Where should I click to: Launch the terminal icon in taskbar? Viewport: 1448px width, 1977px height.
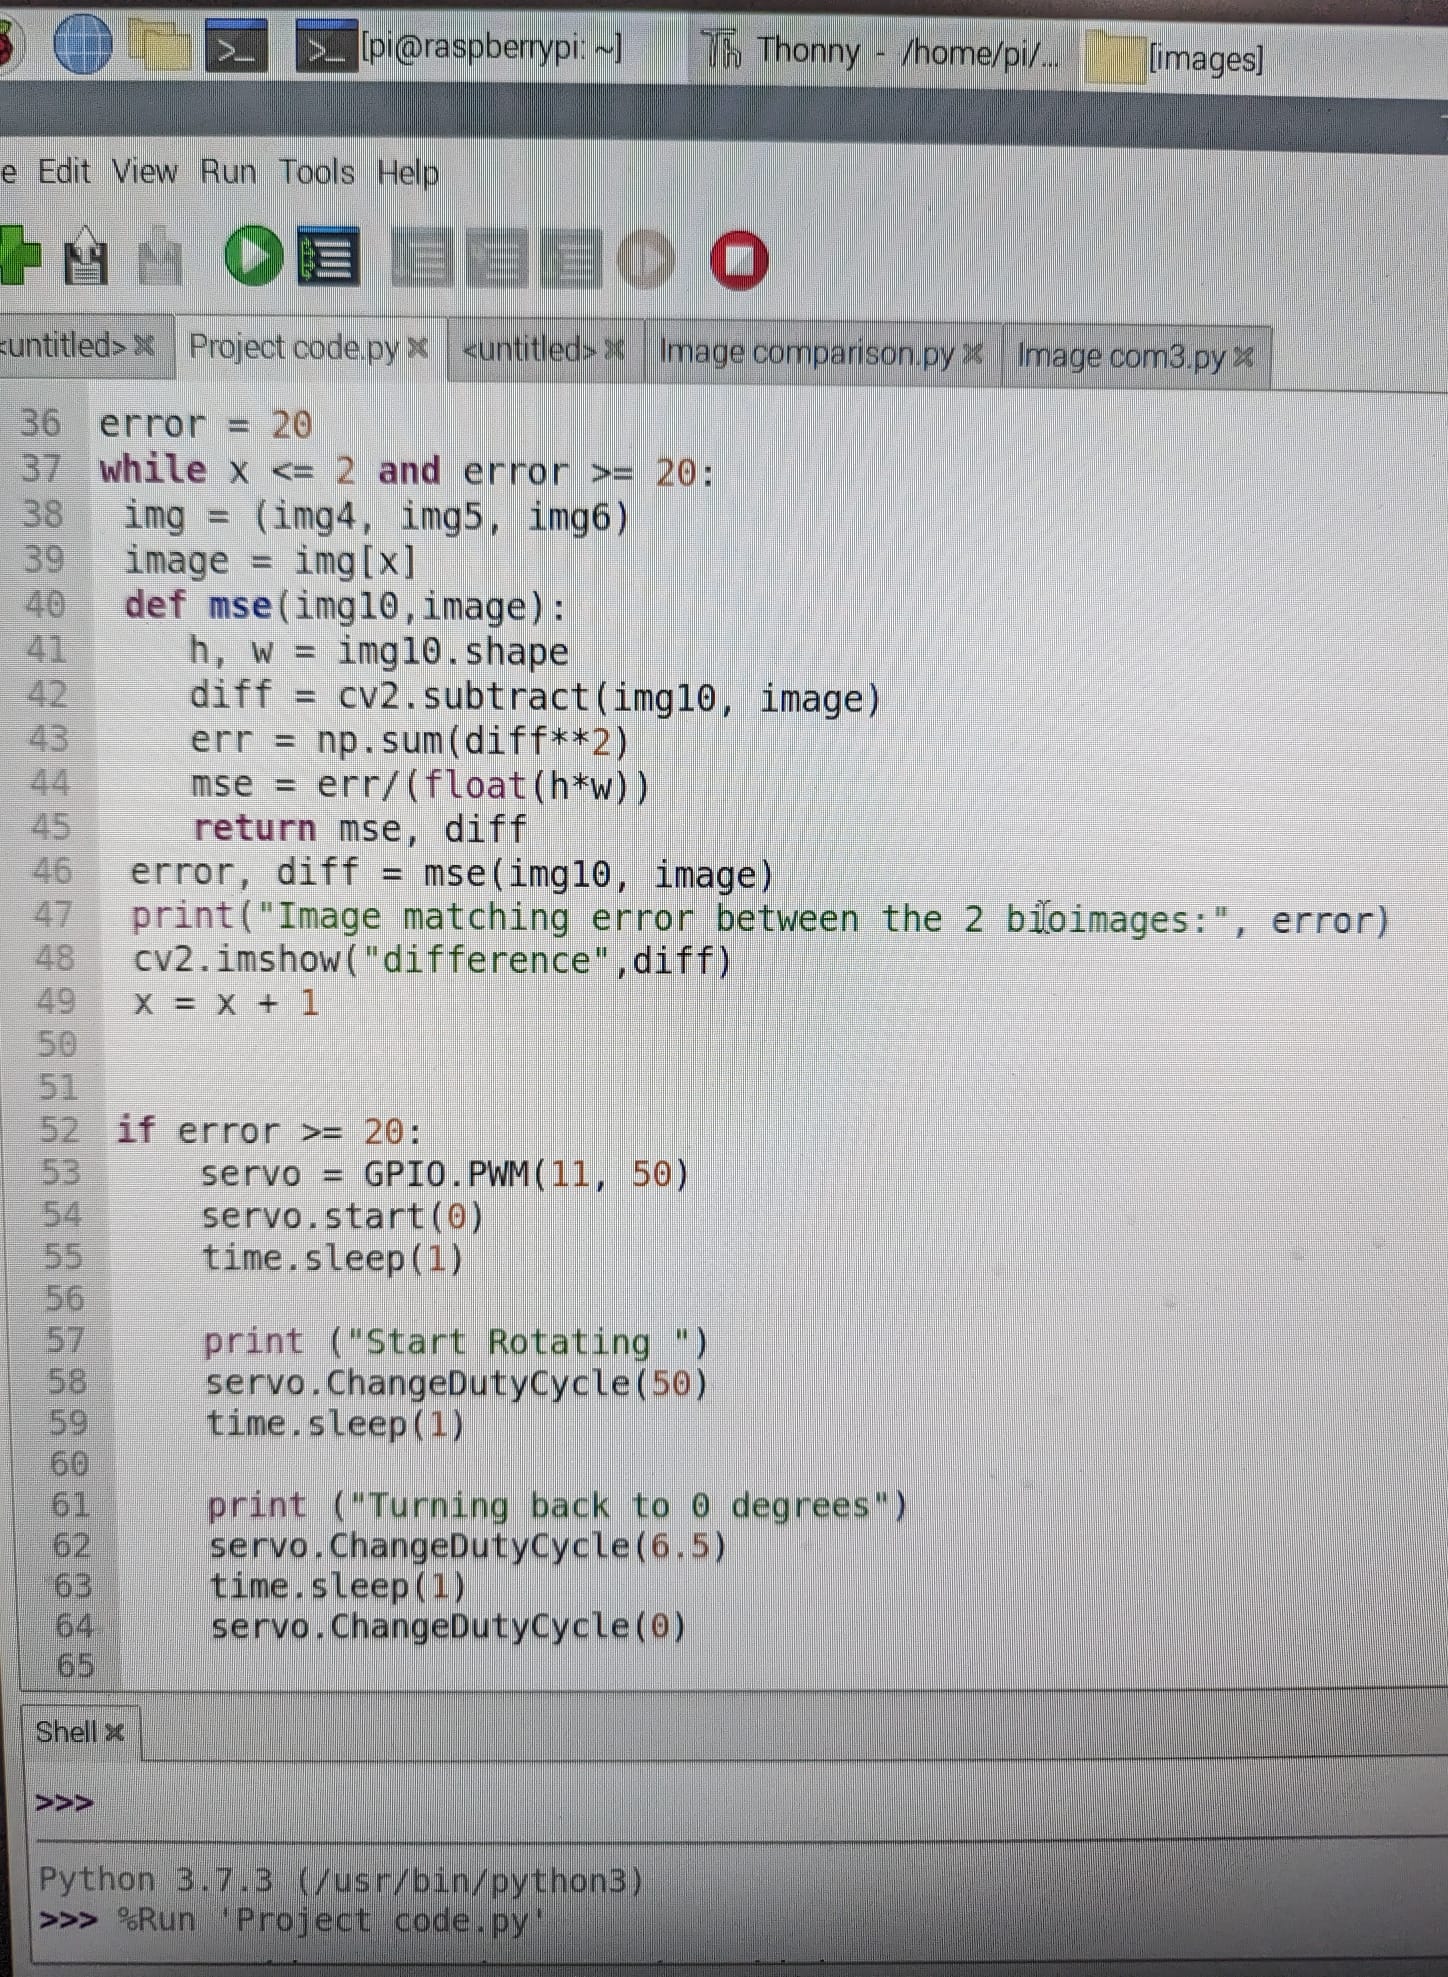click(236, 46)
